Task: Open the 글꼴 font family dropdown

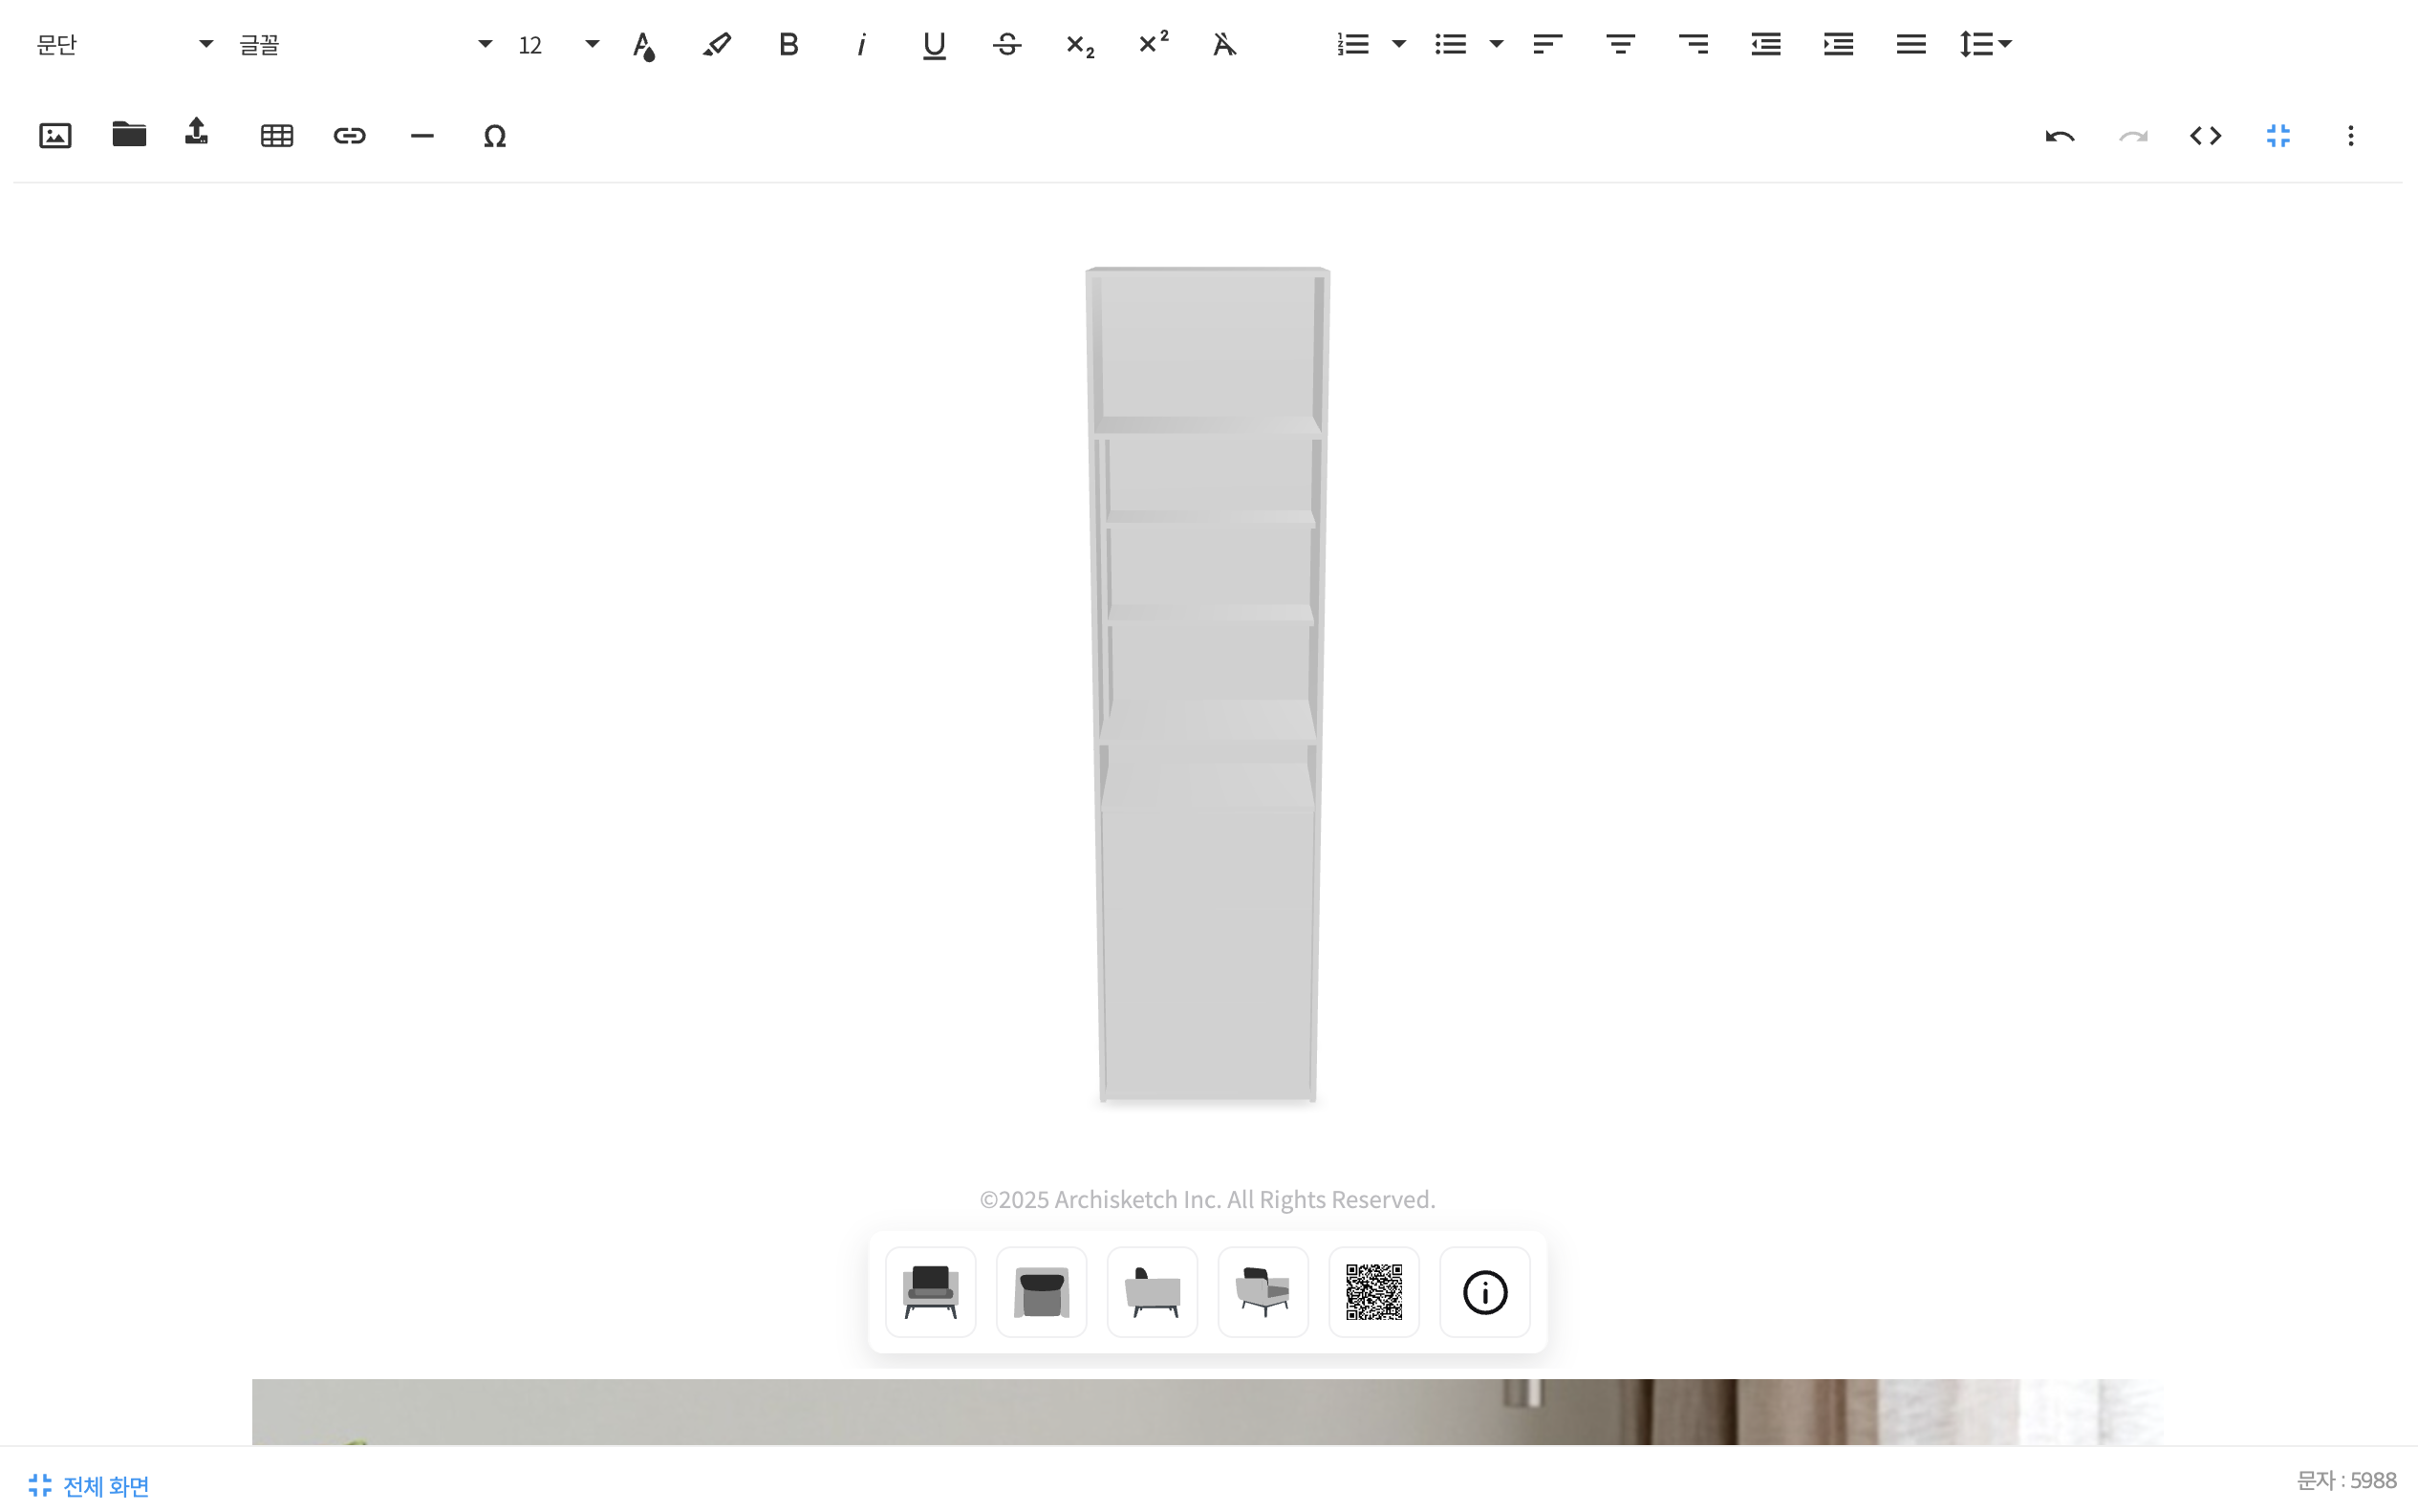Action: pyautogui.click(x=364, y=45)
